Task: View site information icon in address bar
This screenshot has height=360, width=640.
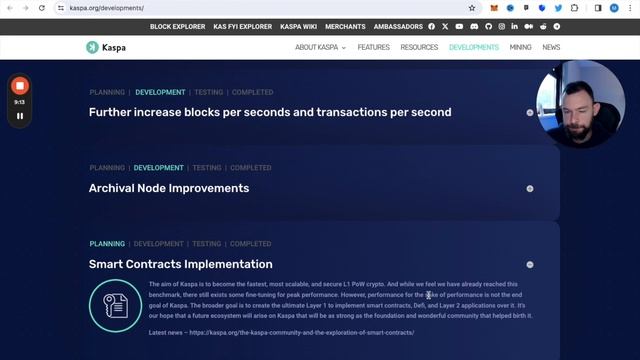Action: click(61, 8)
